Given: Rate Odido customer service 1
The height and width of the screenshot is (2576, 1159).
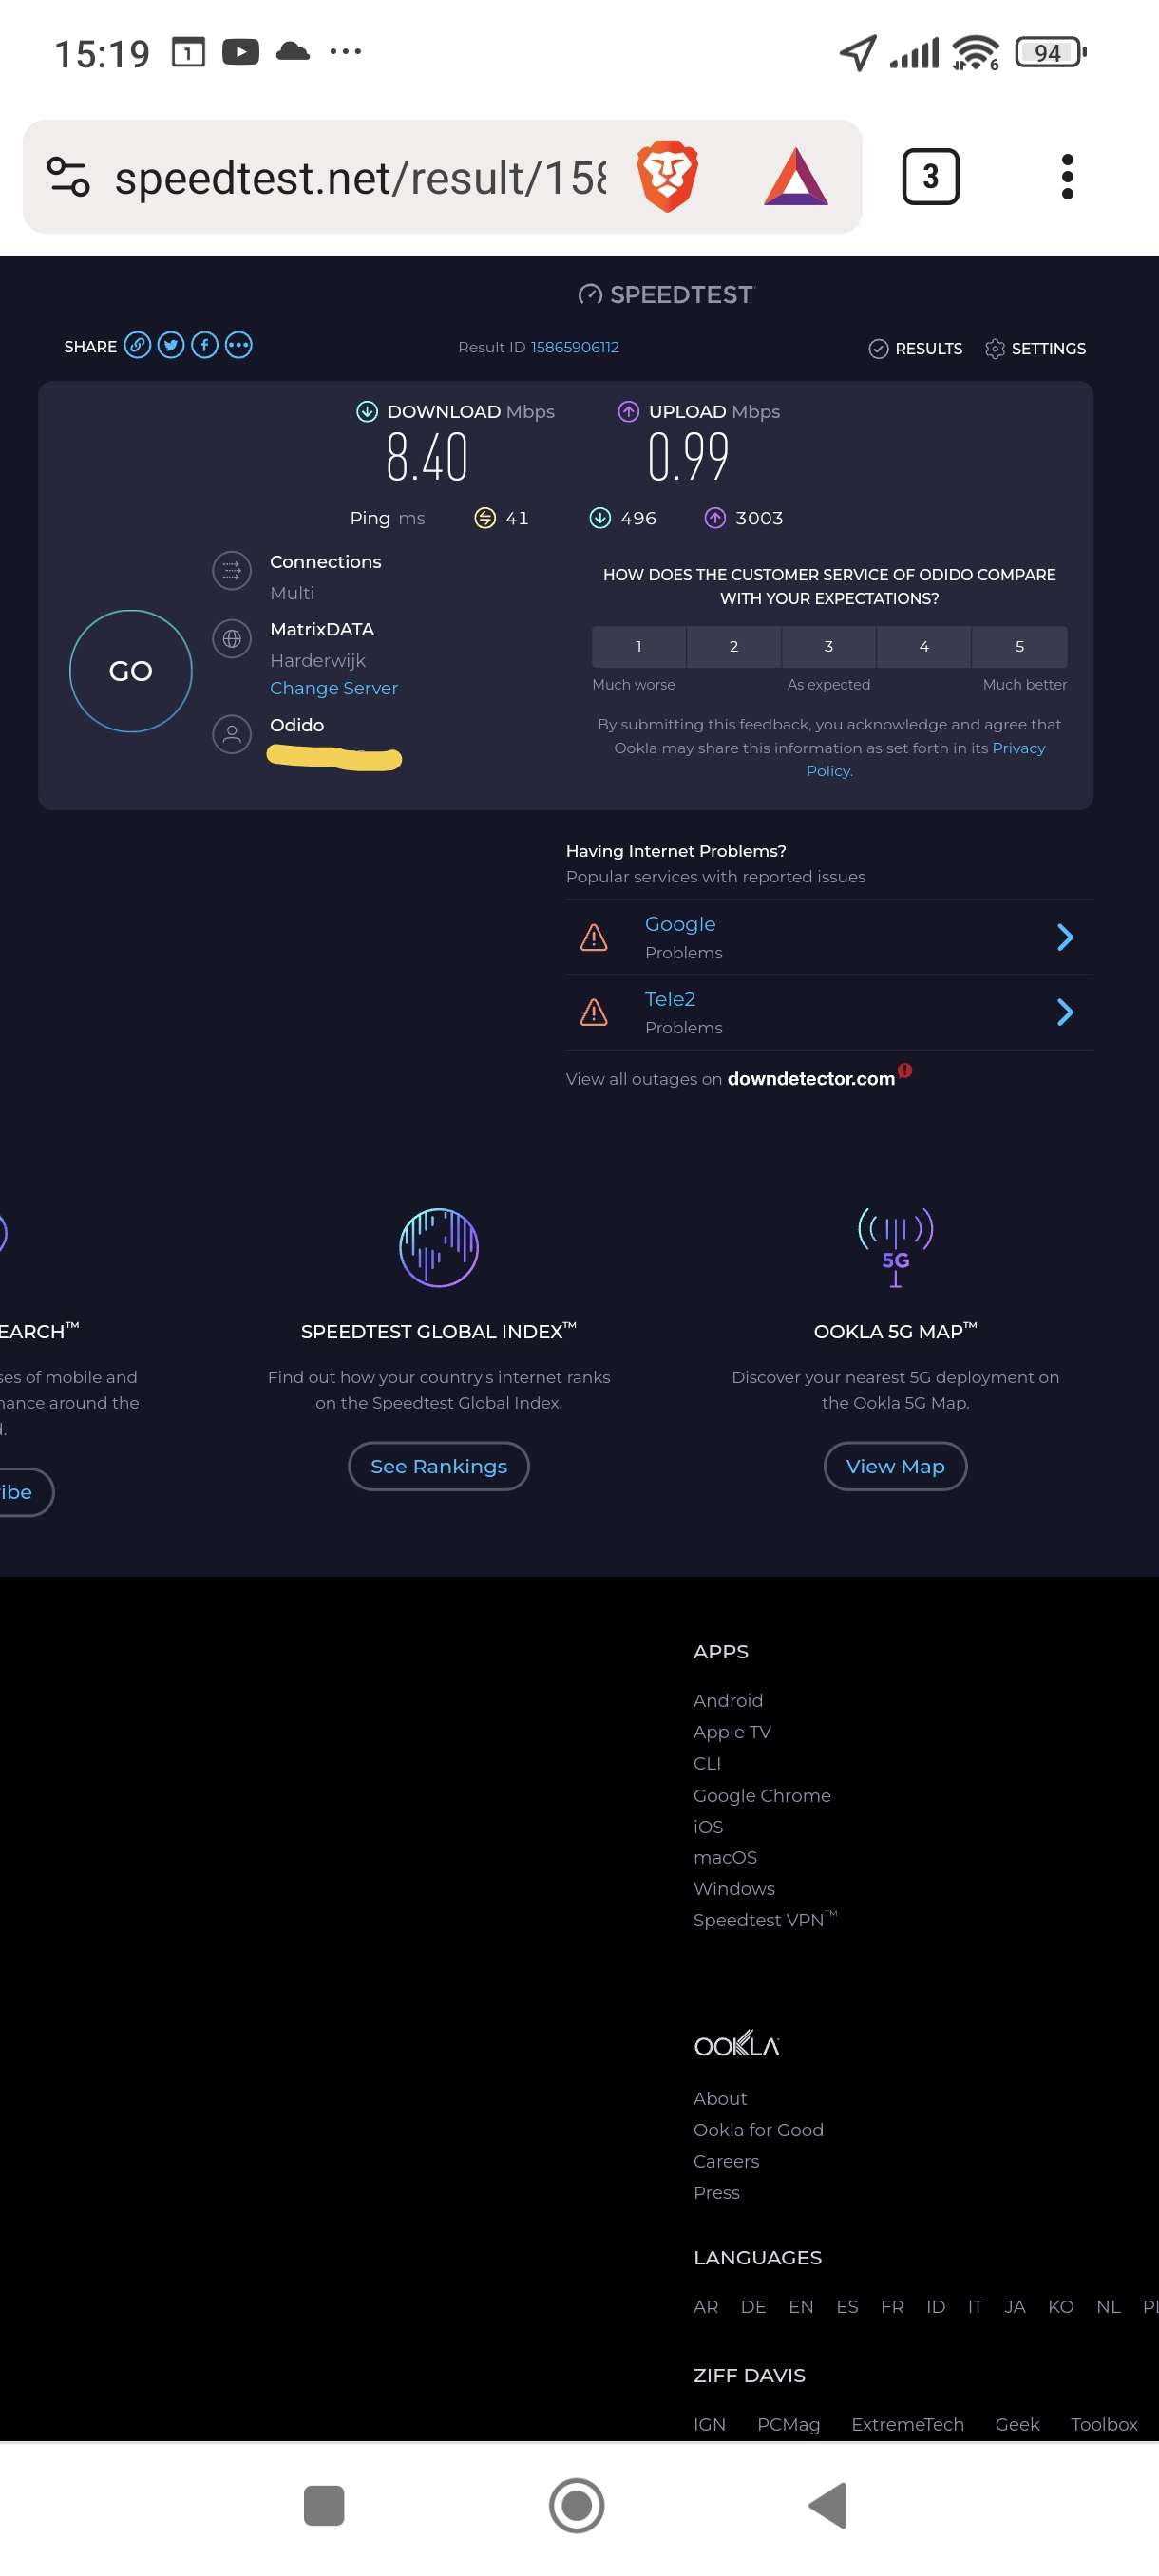Looking at the screenshot, I should [639, 647].
